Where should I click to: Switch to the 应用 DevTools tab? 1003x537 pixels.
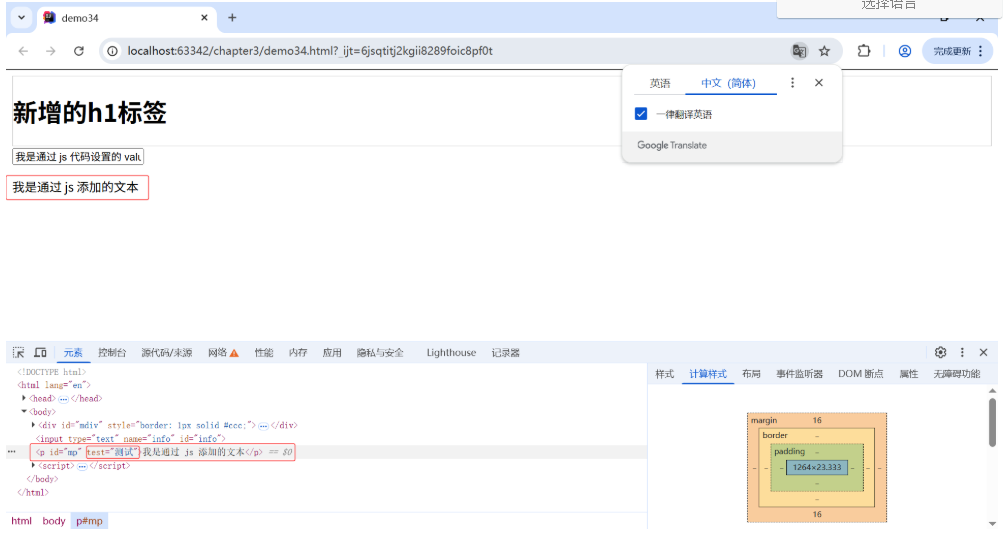[x=331, y=353]
